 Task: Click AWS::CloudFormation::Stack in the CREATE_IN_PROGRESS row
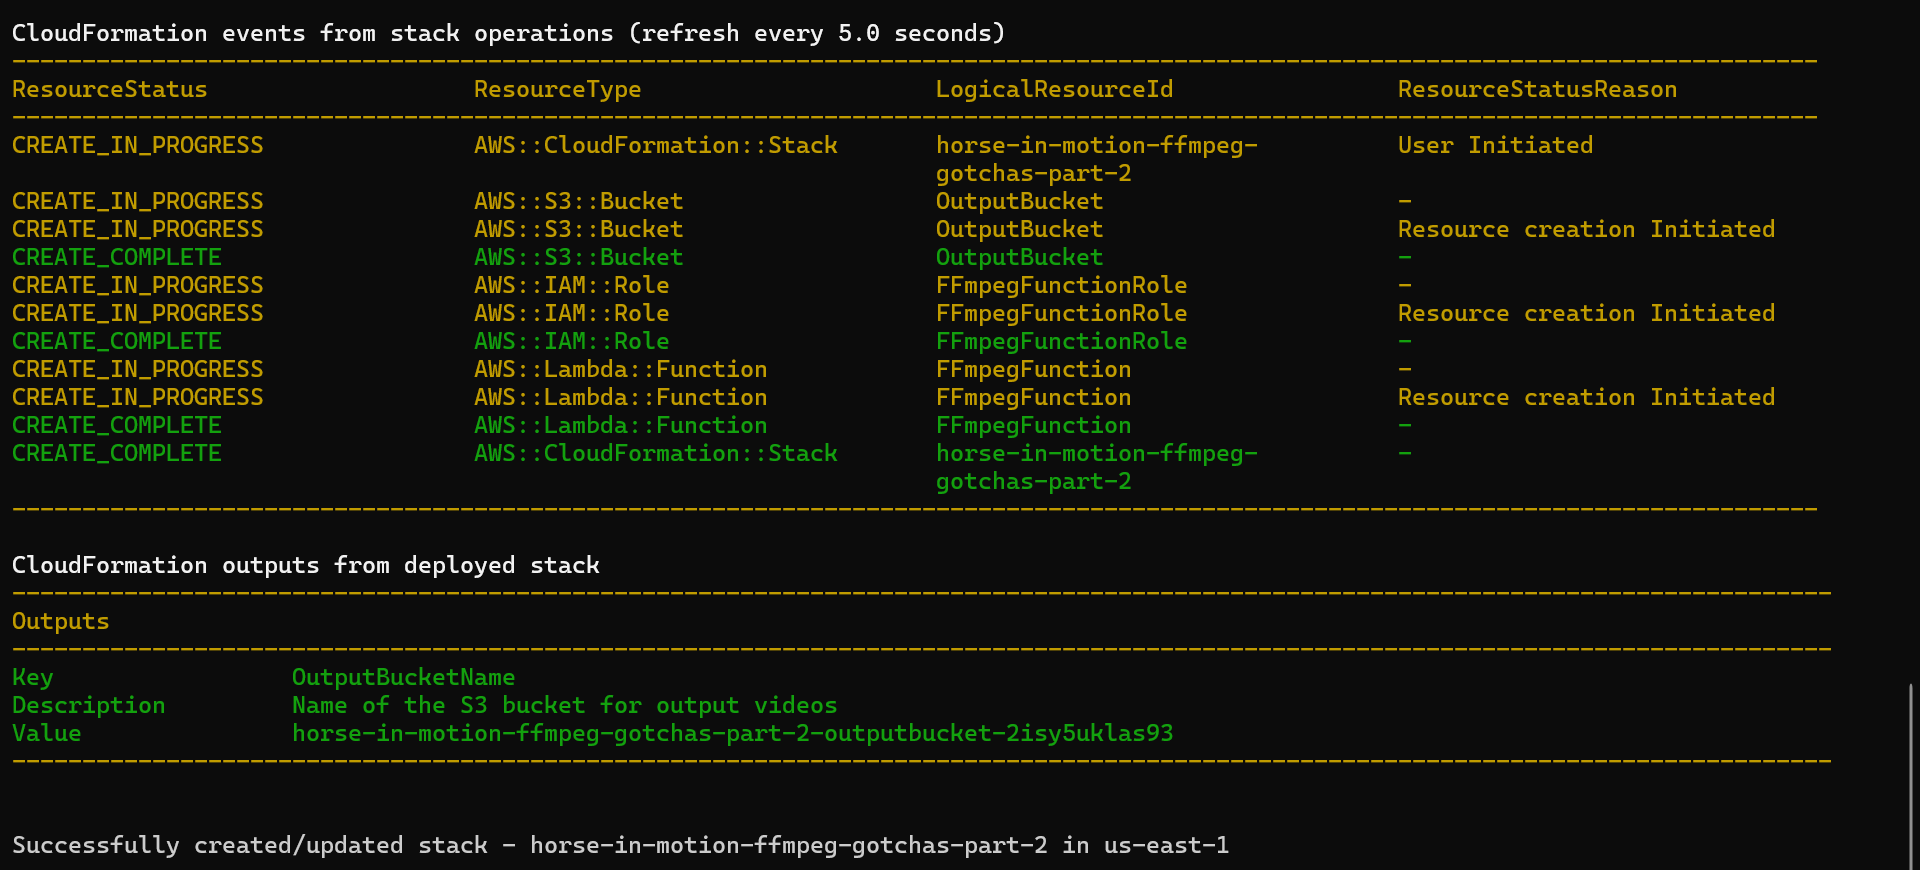(x=656, y=146)
